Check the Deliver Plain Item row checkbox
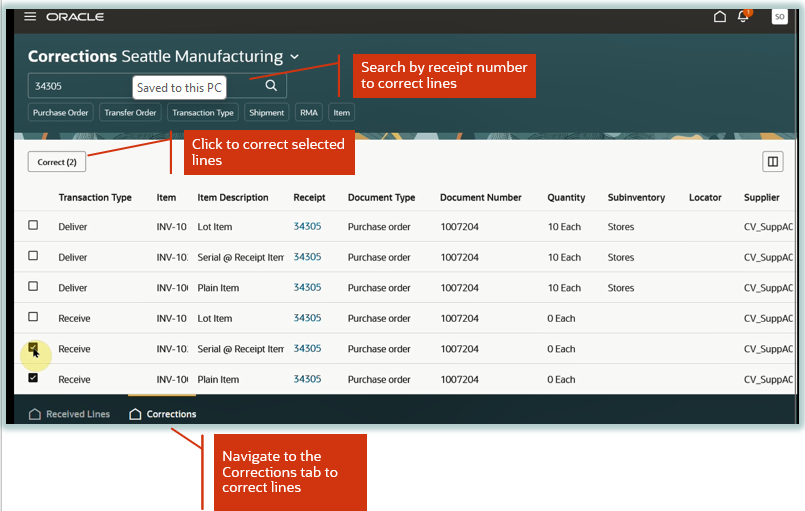 tap(33, 286)
